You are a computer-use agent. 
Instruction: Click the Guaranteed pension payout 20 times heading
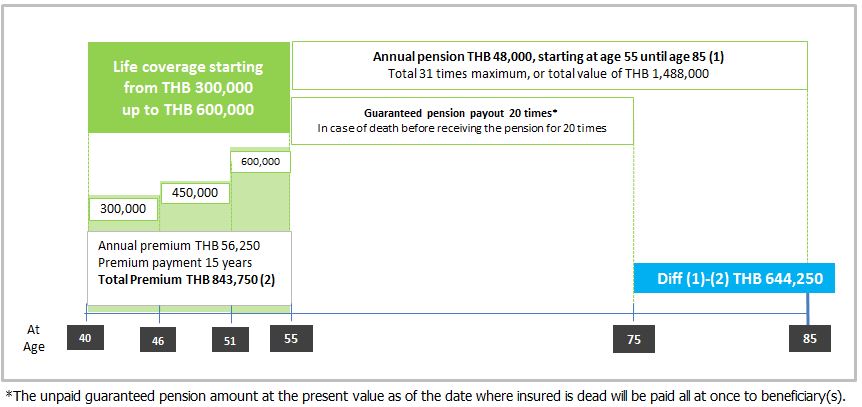click(x=462, y=112)
